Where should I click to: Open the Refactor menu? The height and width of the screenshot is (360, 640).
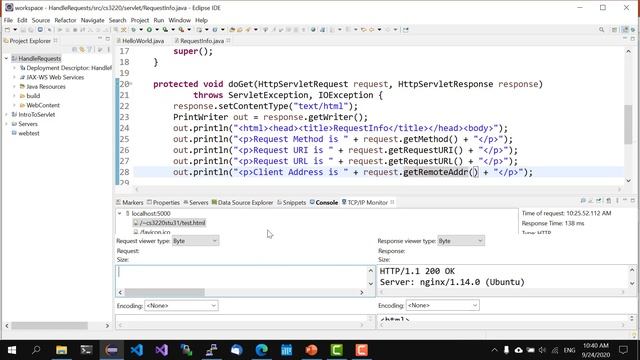tap(65, 20)
